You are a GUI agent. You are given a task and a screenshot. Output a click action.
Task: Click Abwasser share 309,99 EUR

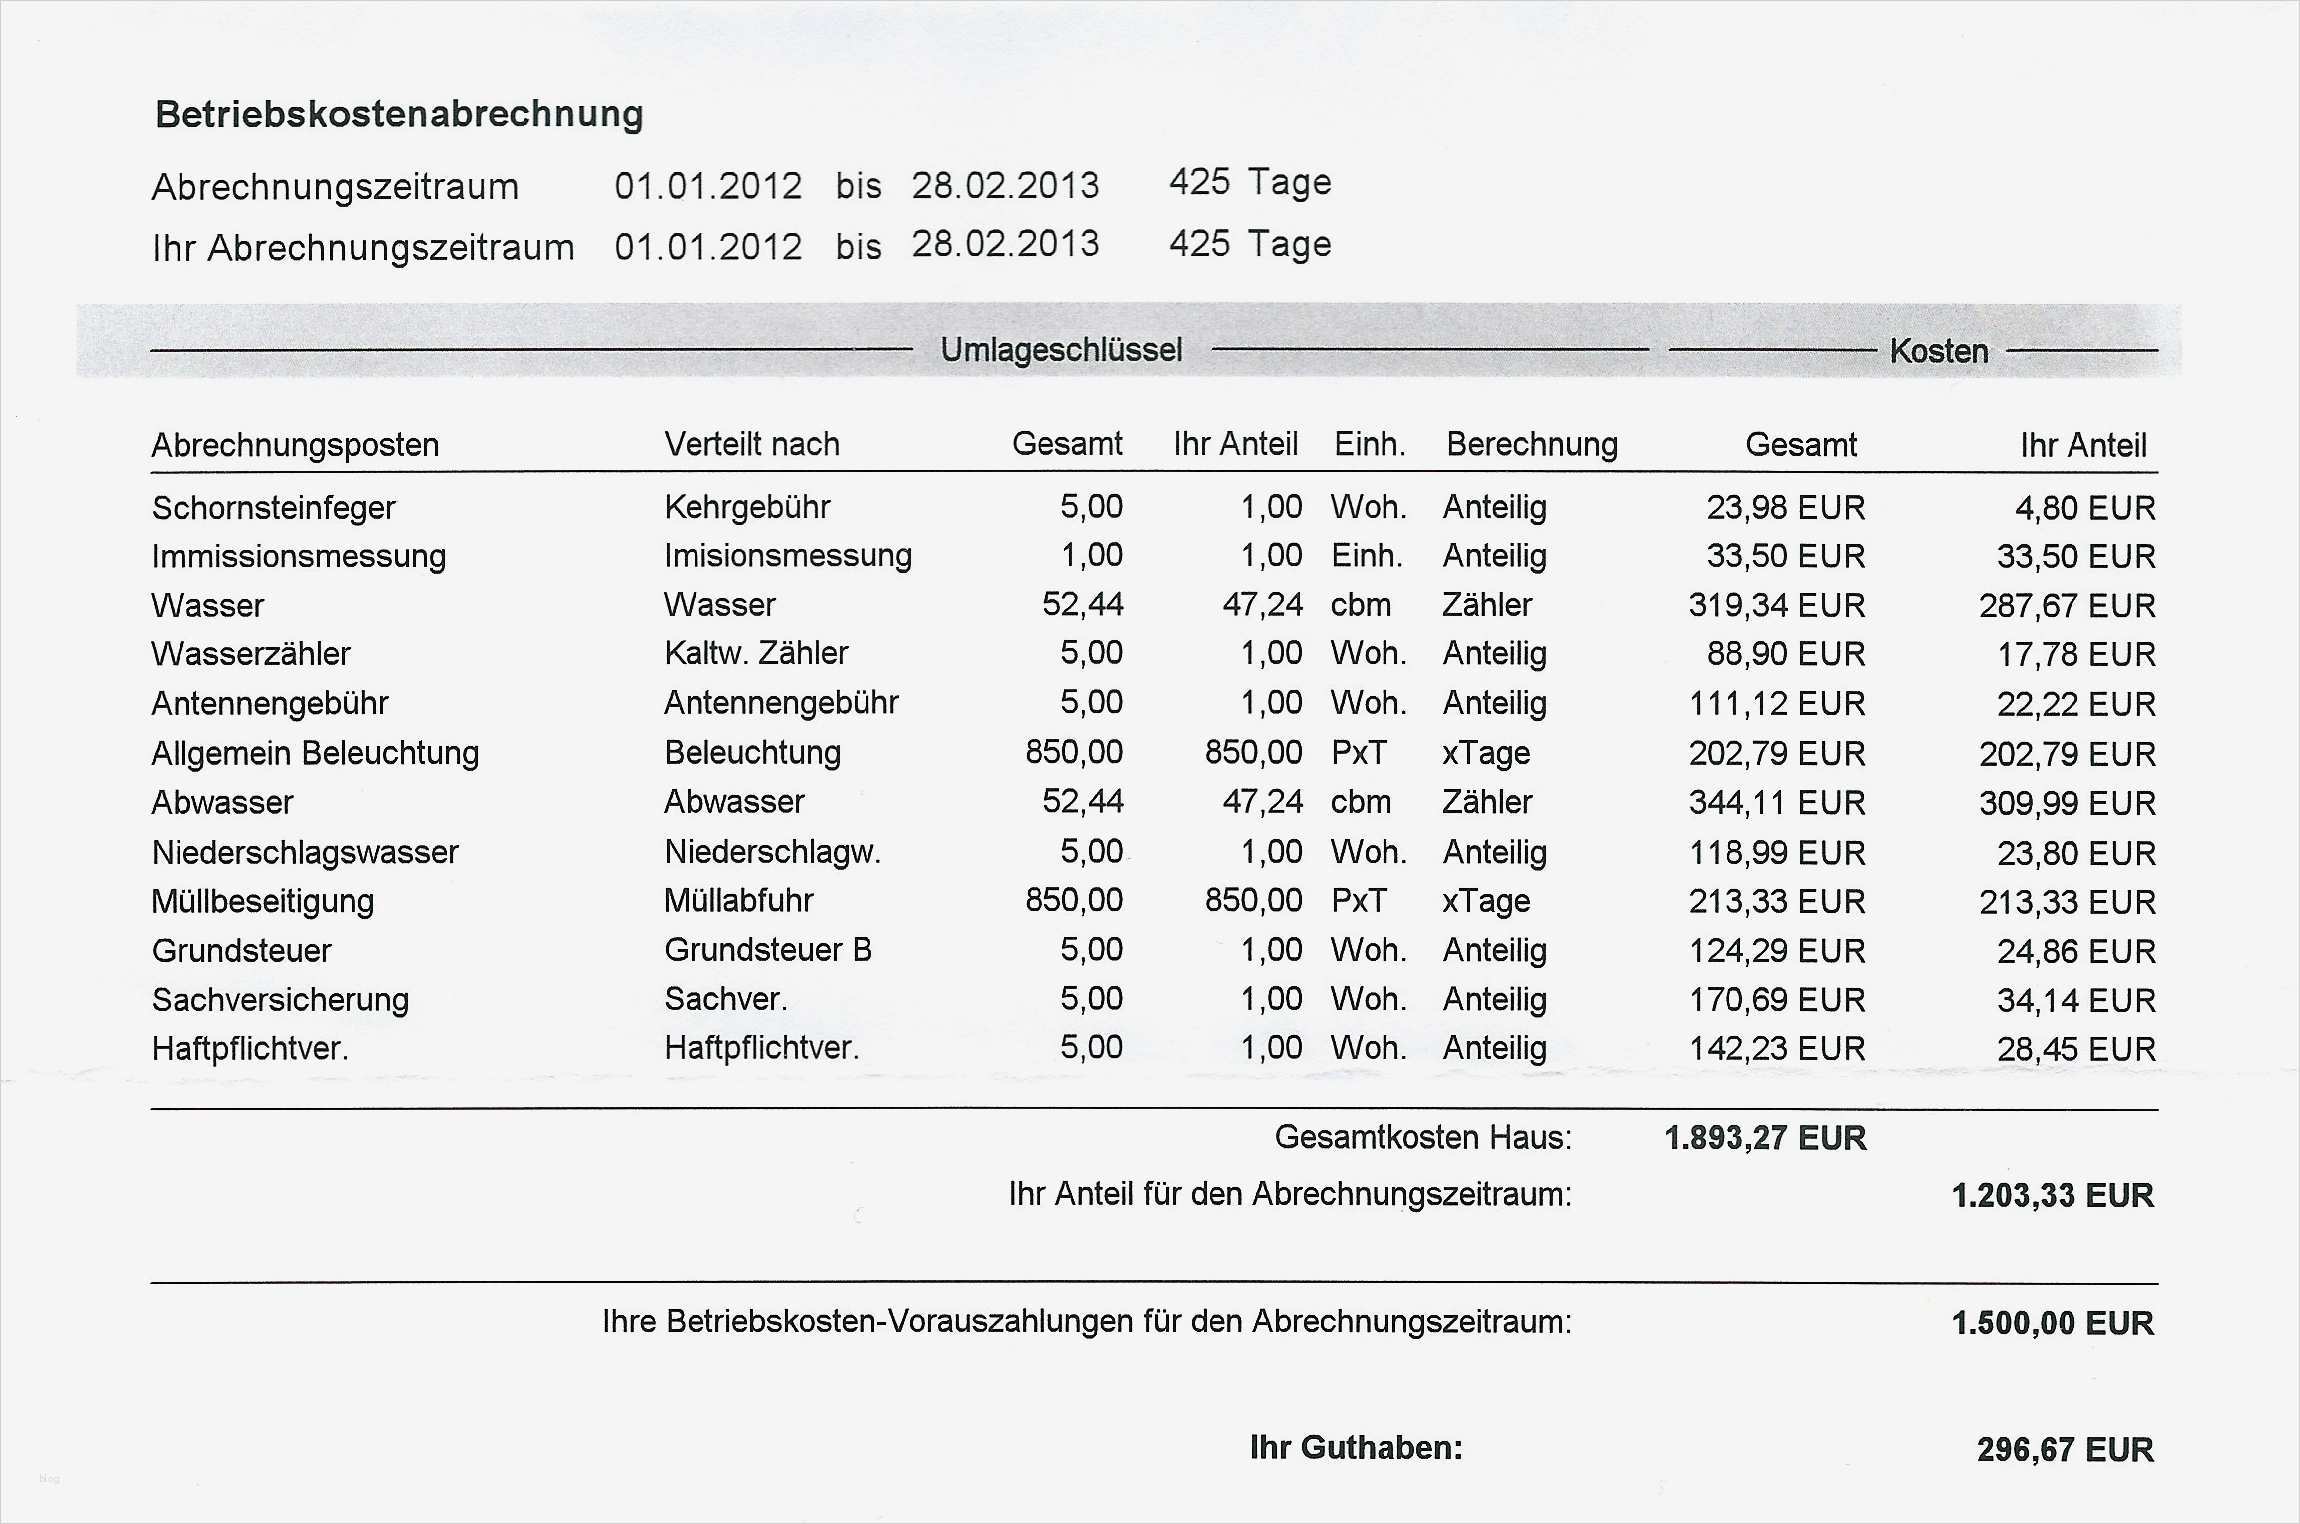tap(2066, 803)
